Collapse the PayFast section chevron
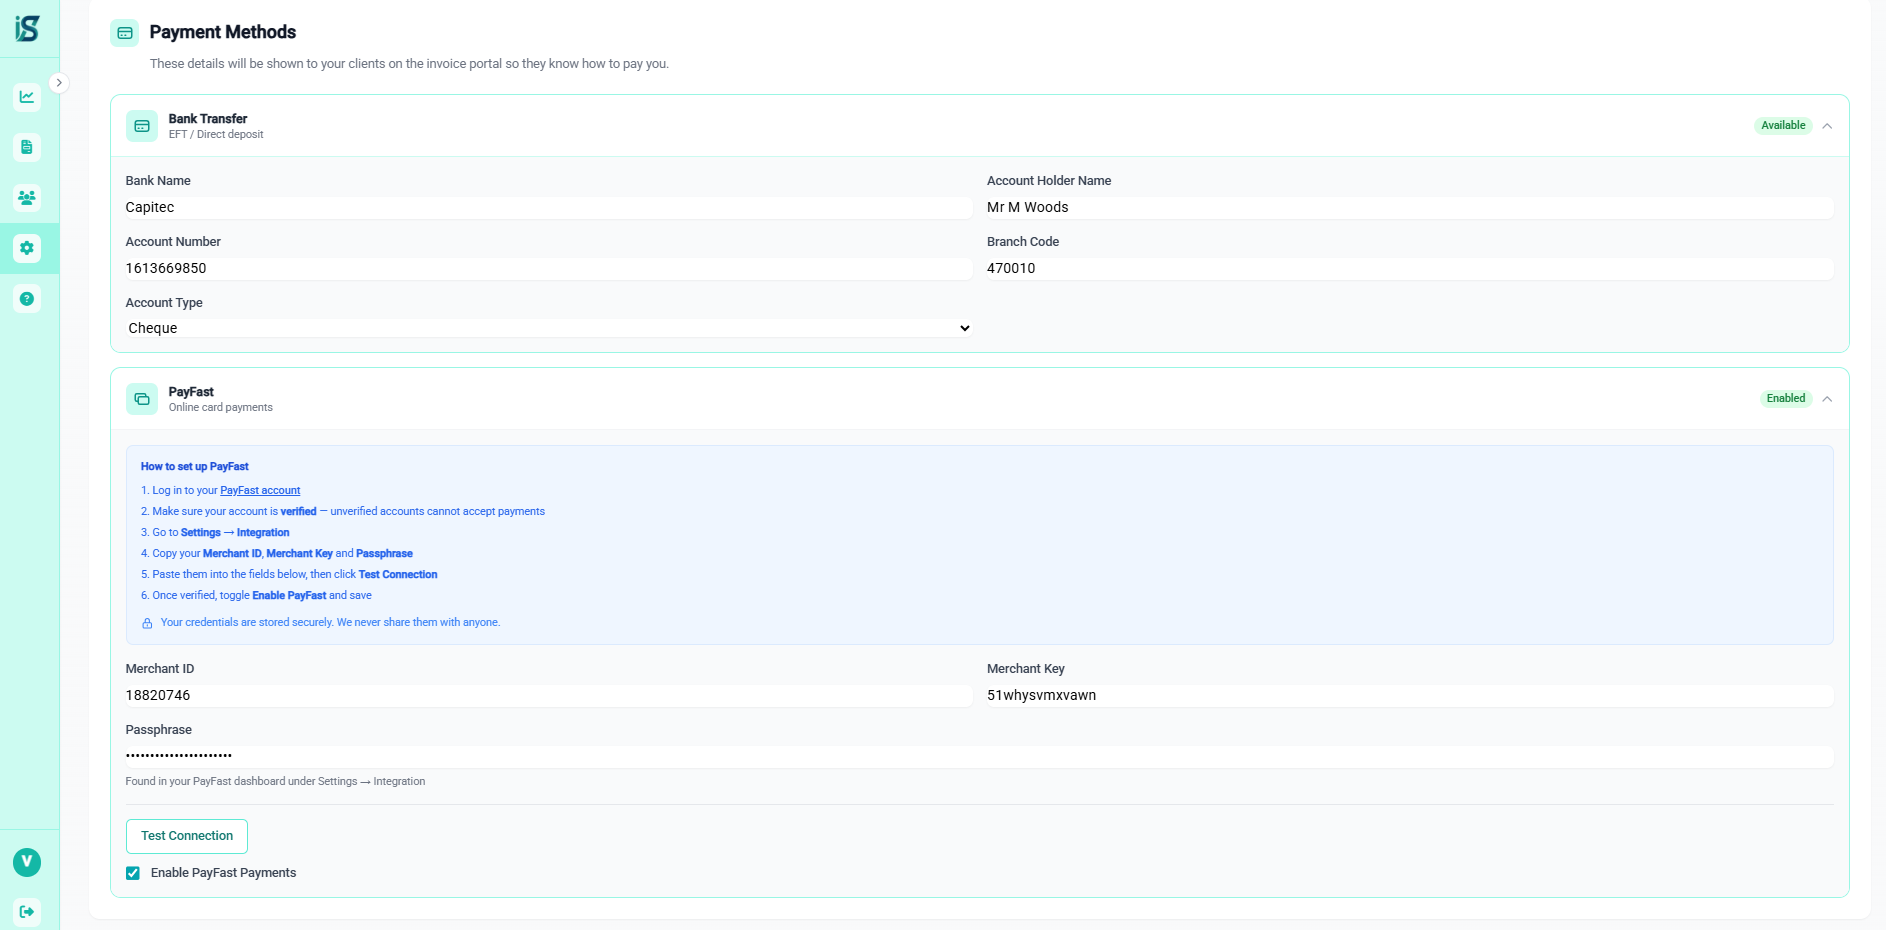The width and height of the screenshot is (1886, 930). [1827, 399]
